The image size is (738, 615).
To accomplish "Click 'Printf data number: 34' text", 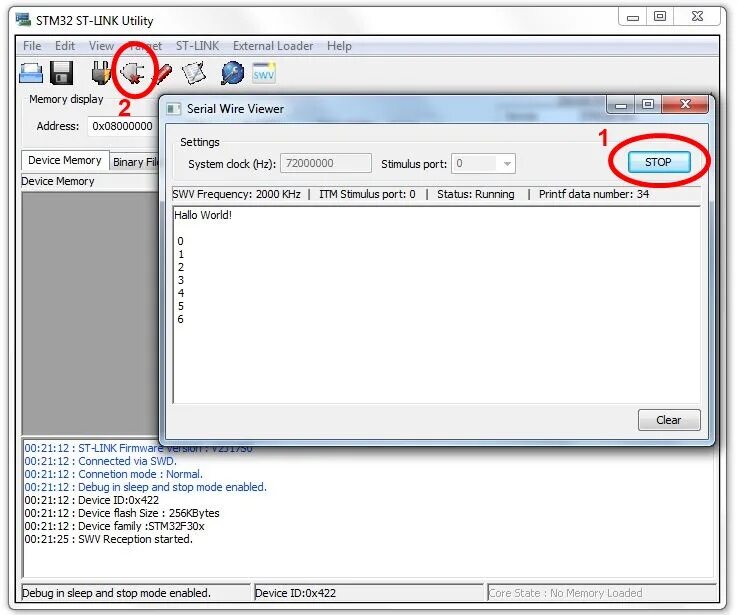I will click(594, 194).
